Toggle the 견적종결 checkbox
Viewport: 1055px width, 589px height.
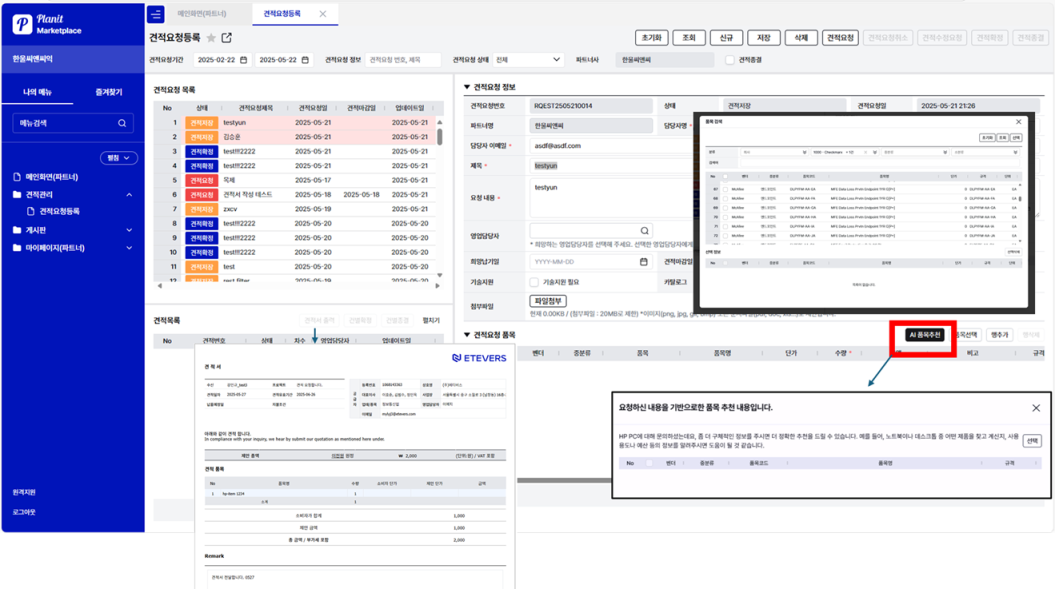(729, 60)
